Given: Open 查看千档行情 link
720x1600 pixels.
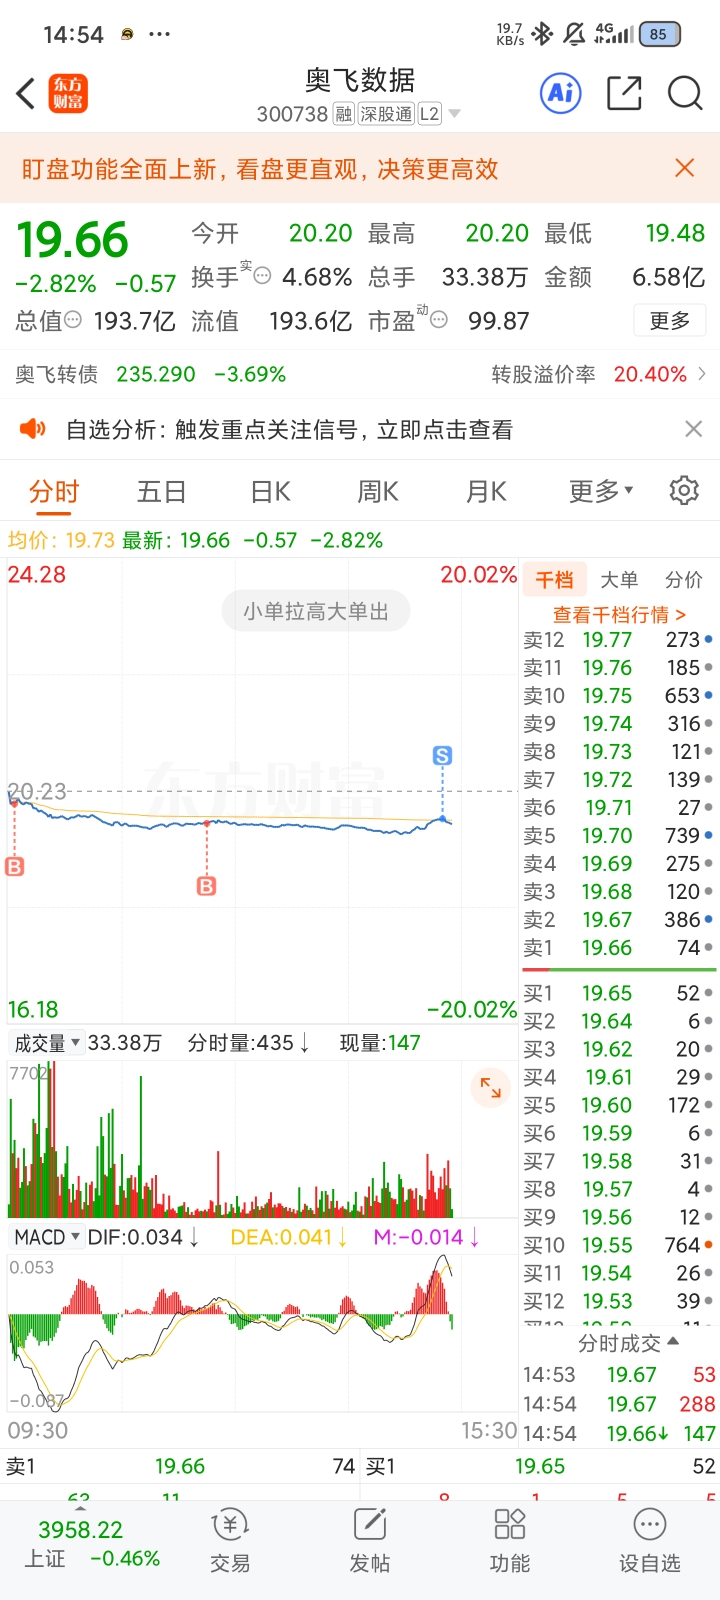Looking at the screenshot, I should click(x=619, y=614).
